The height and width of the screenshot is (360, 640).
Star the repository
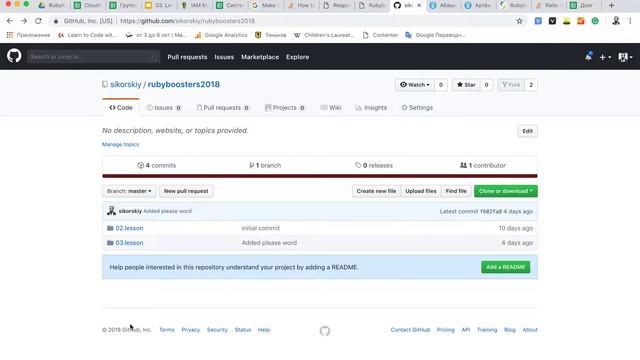(466, 85)
